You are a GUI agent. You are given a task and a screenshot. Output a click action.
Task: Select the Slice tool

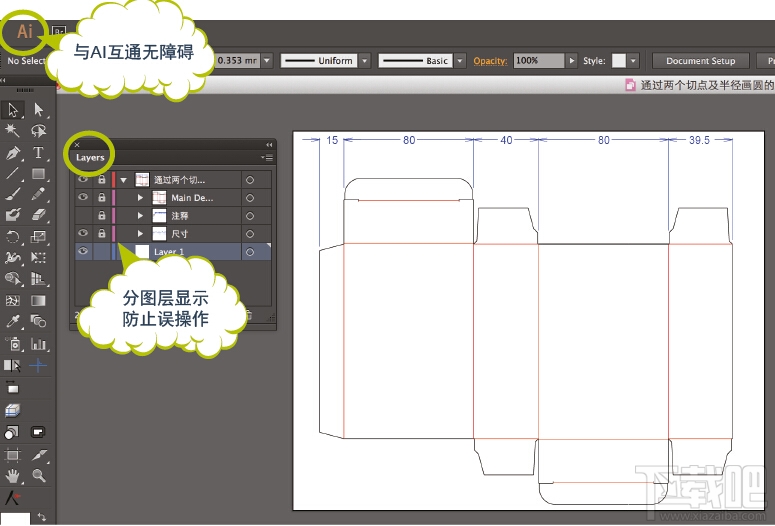[x=38, y=454]
